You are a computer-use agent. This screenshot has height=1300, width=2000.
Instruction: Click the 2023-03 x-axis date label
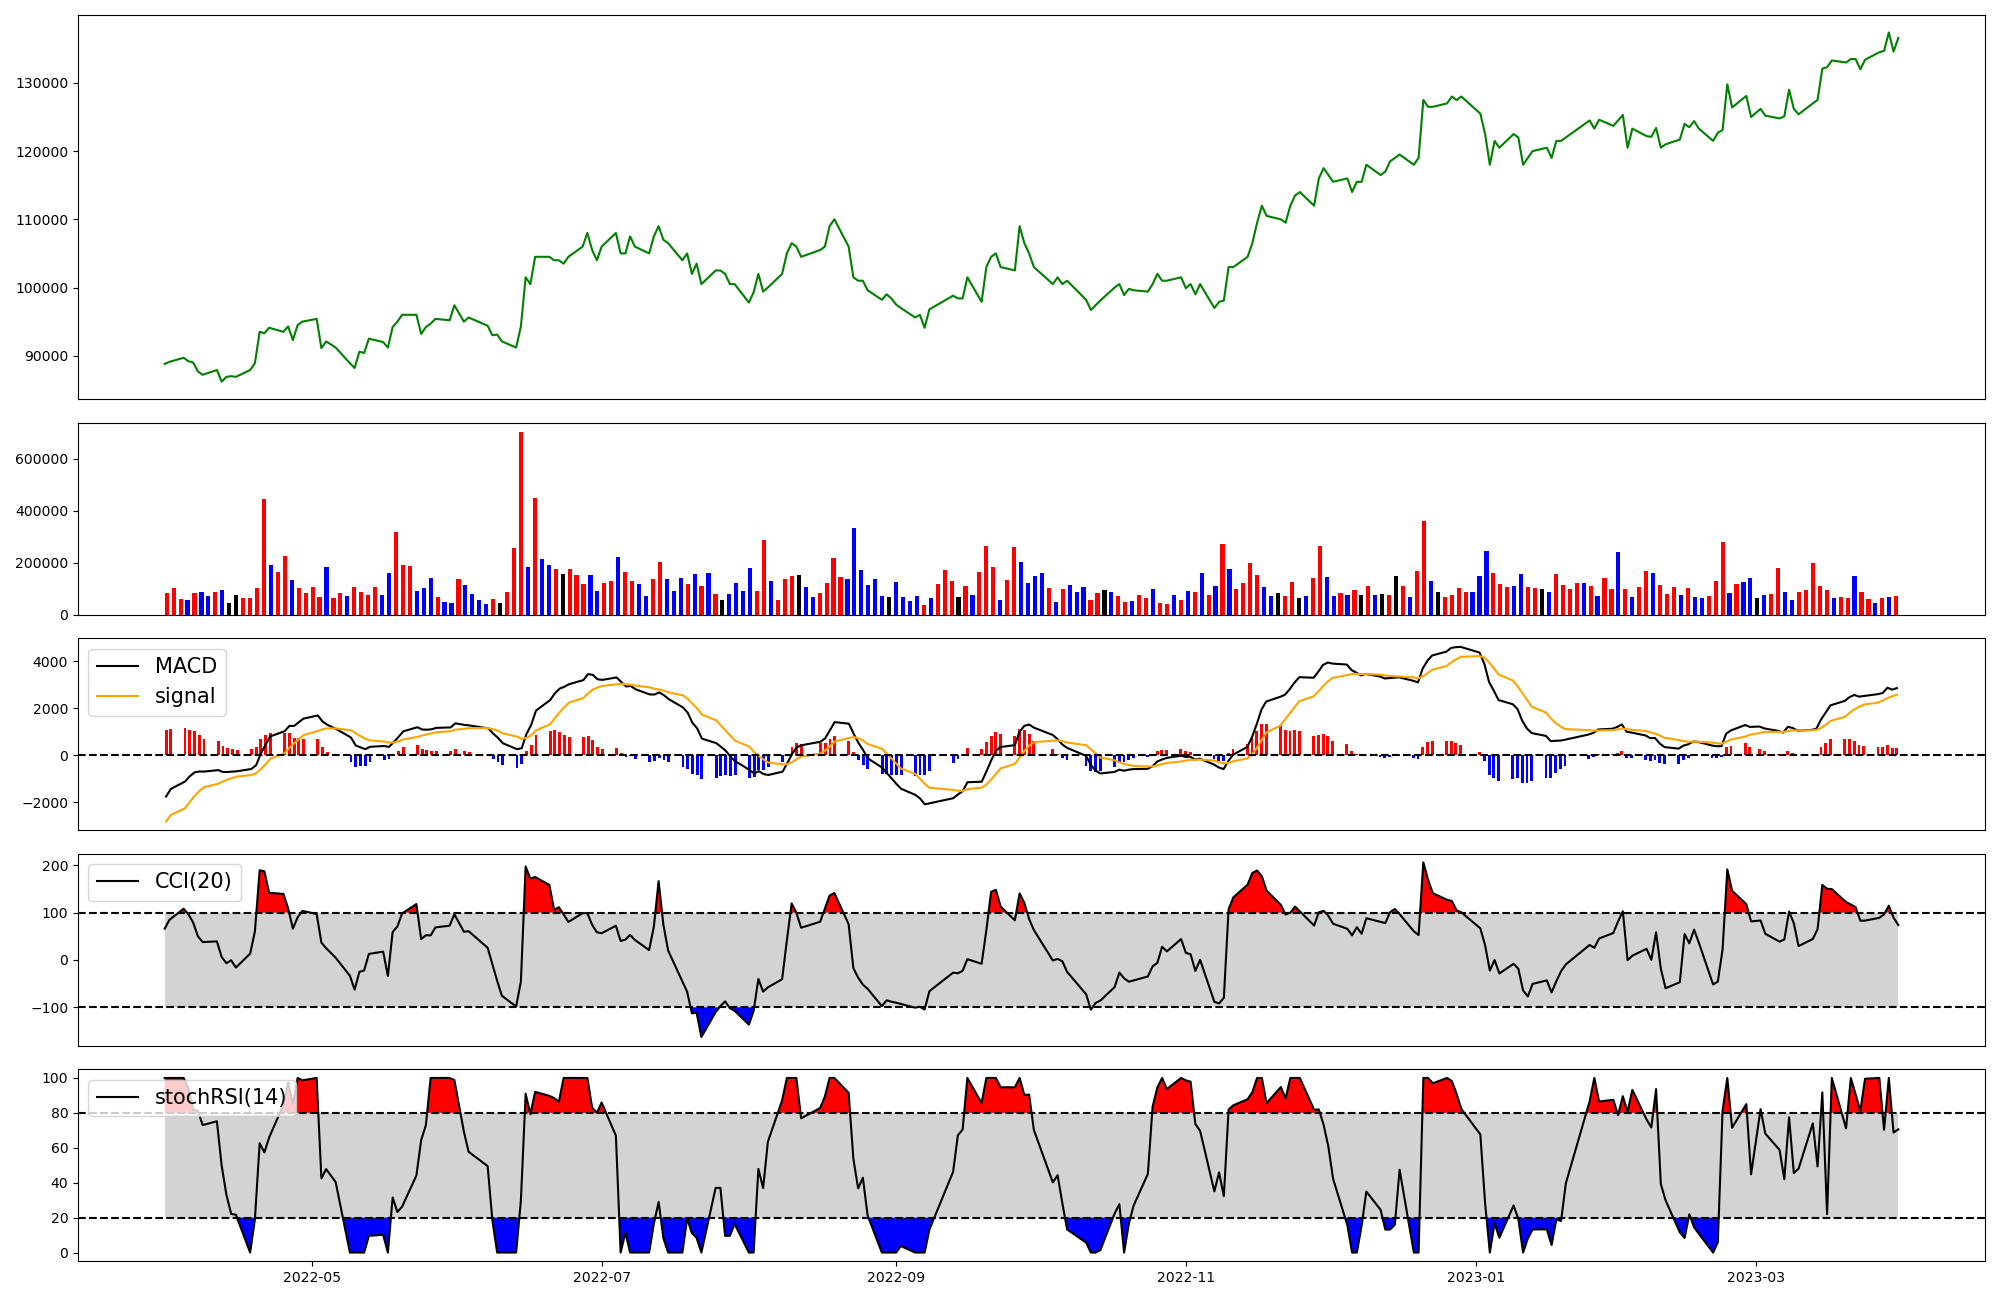click(1756, 1277)
